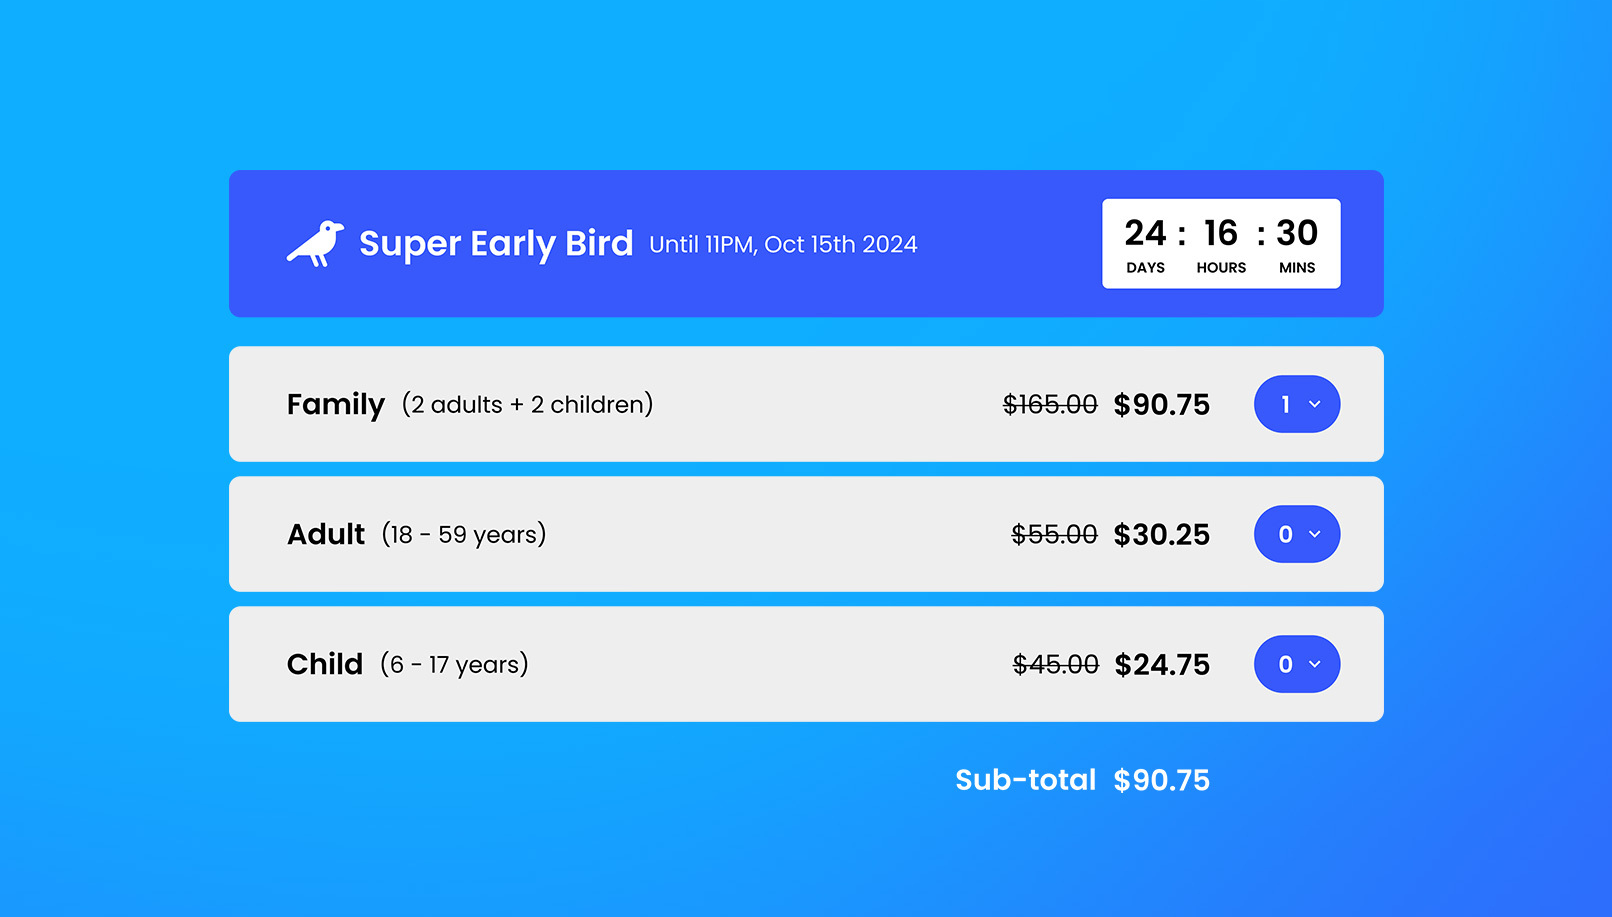Select the Family ticket label

click(335, 404)
